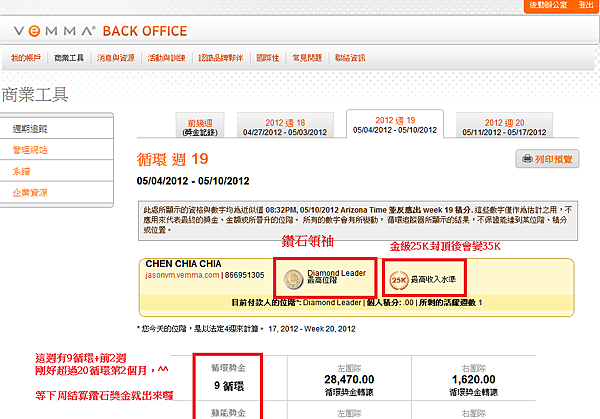Viewport: 600px width, 419px height.
Task: Open the jasonvm.vemma.com link
Action: click(x=182, y=275)
